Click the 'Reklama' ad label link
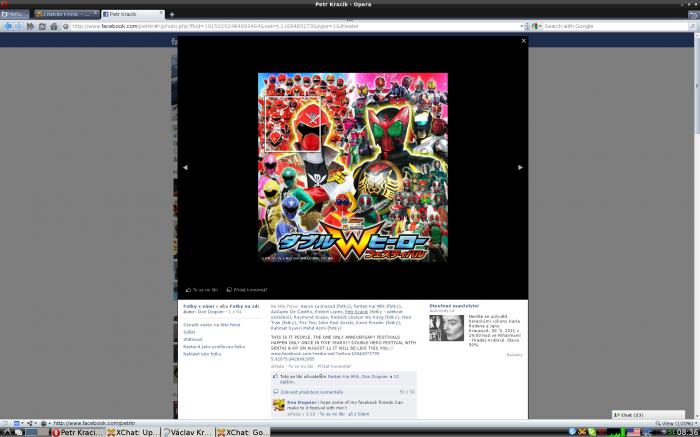The image size is (700, 437). point(514,355)
